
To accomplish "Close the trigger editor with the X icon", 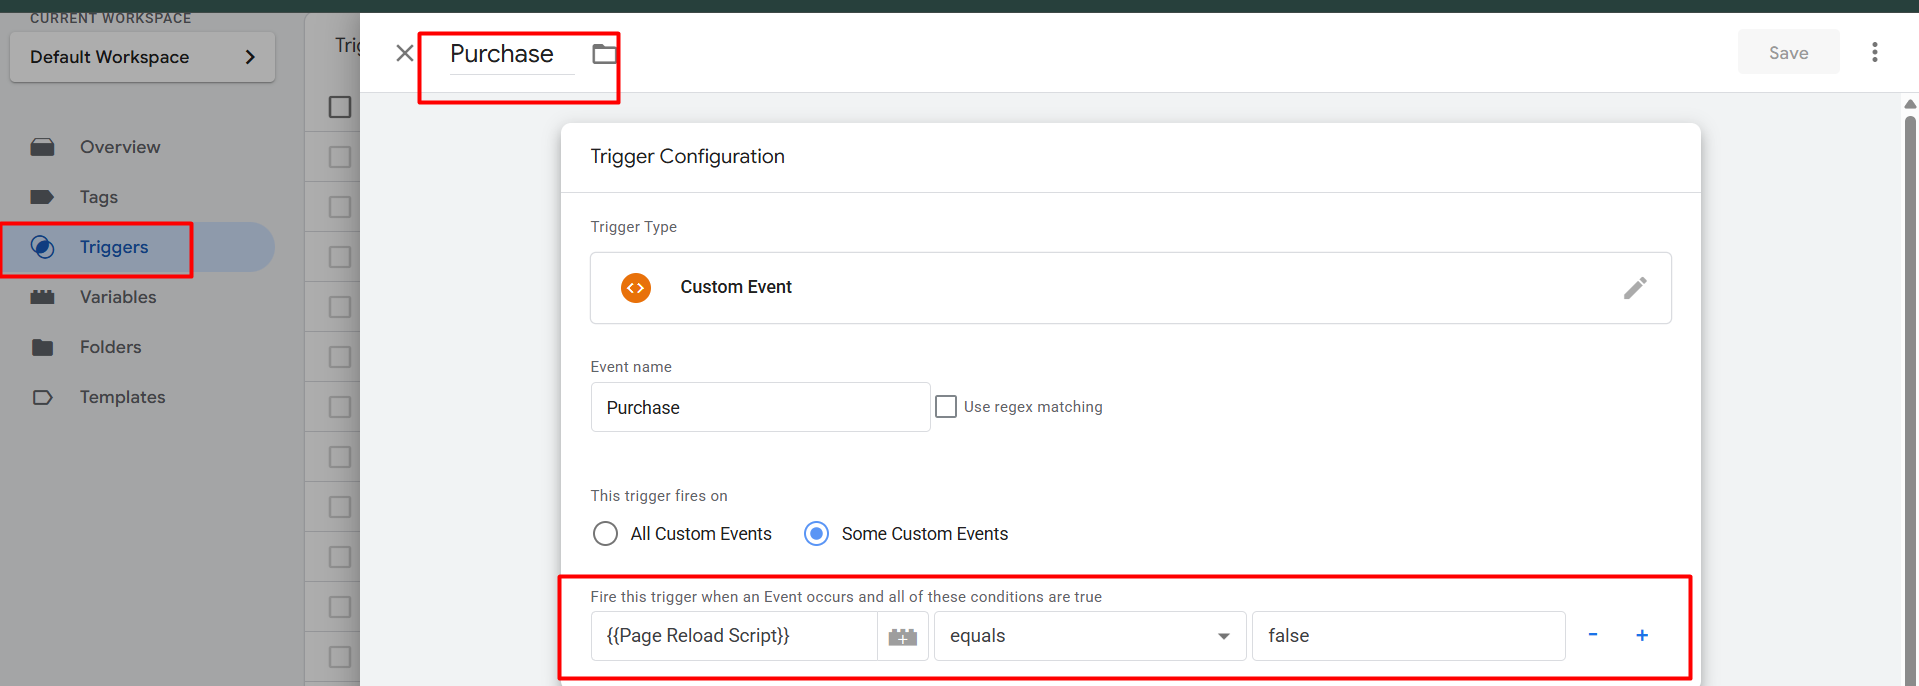I will (x=404, y=53).
